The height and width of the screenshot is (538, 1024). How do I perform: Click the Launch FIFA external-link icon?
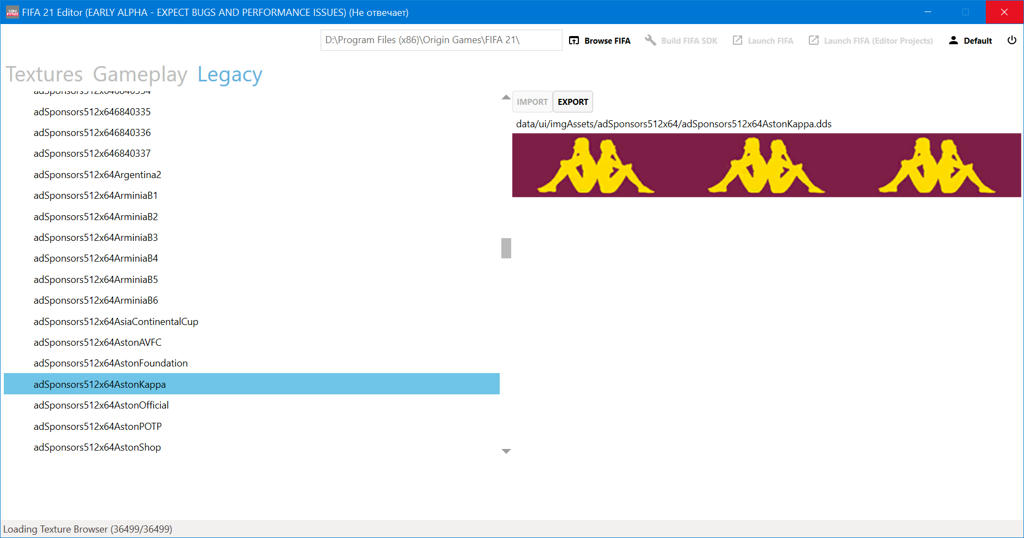737,40
